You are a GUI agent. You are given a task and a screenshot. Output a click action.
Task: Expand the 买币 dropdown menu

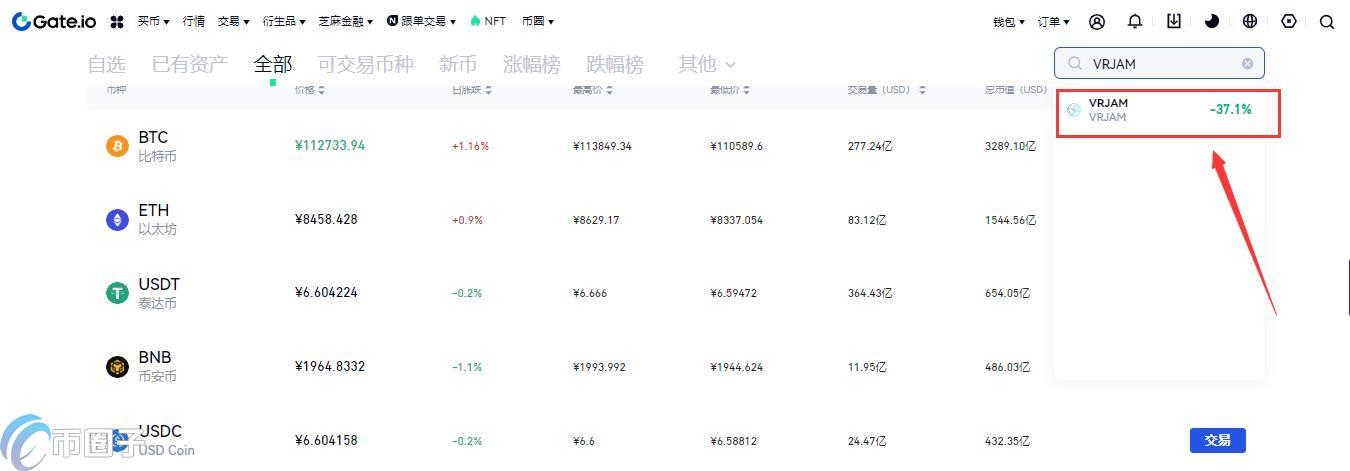pyautogui.click(x=153, y=21)
